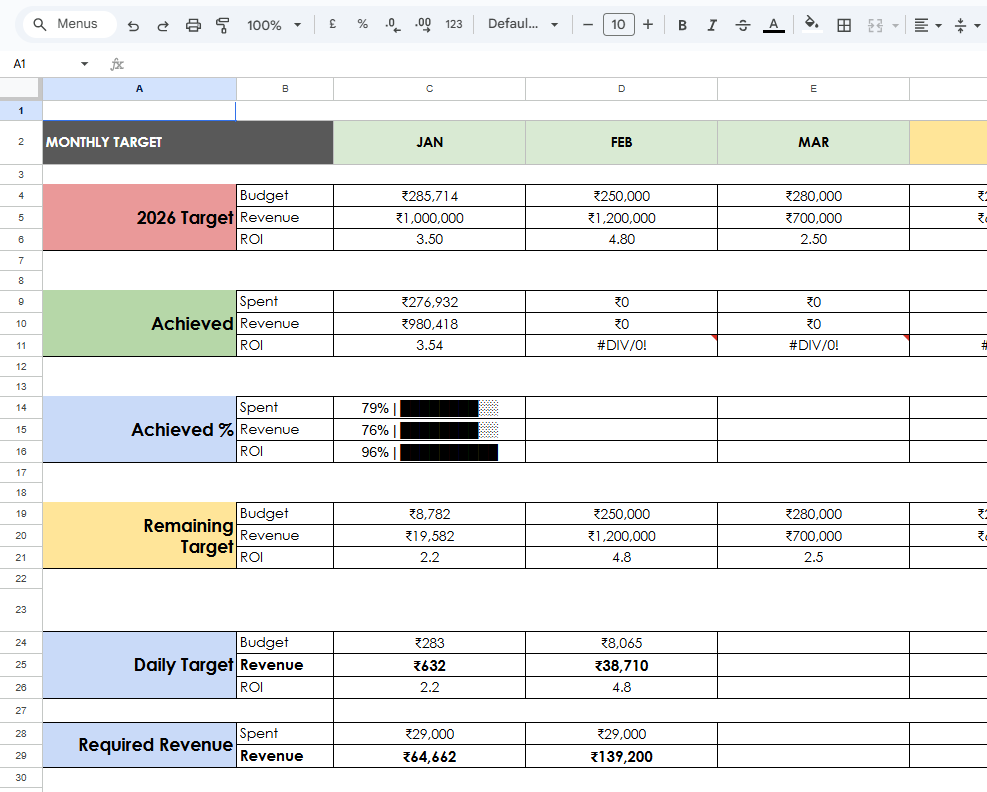987x792 pixels.
Task: Format selection as percent
Action: pos(362,25)
